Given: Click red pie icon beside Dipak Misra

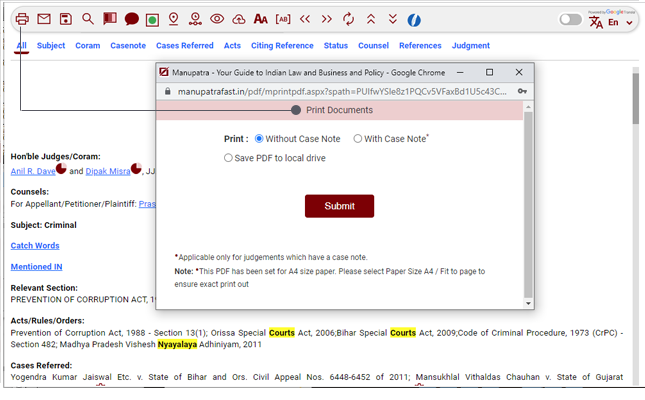Looking at the screenshot, I should 136,168.
